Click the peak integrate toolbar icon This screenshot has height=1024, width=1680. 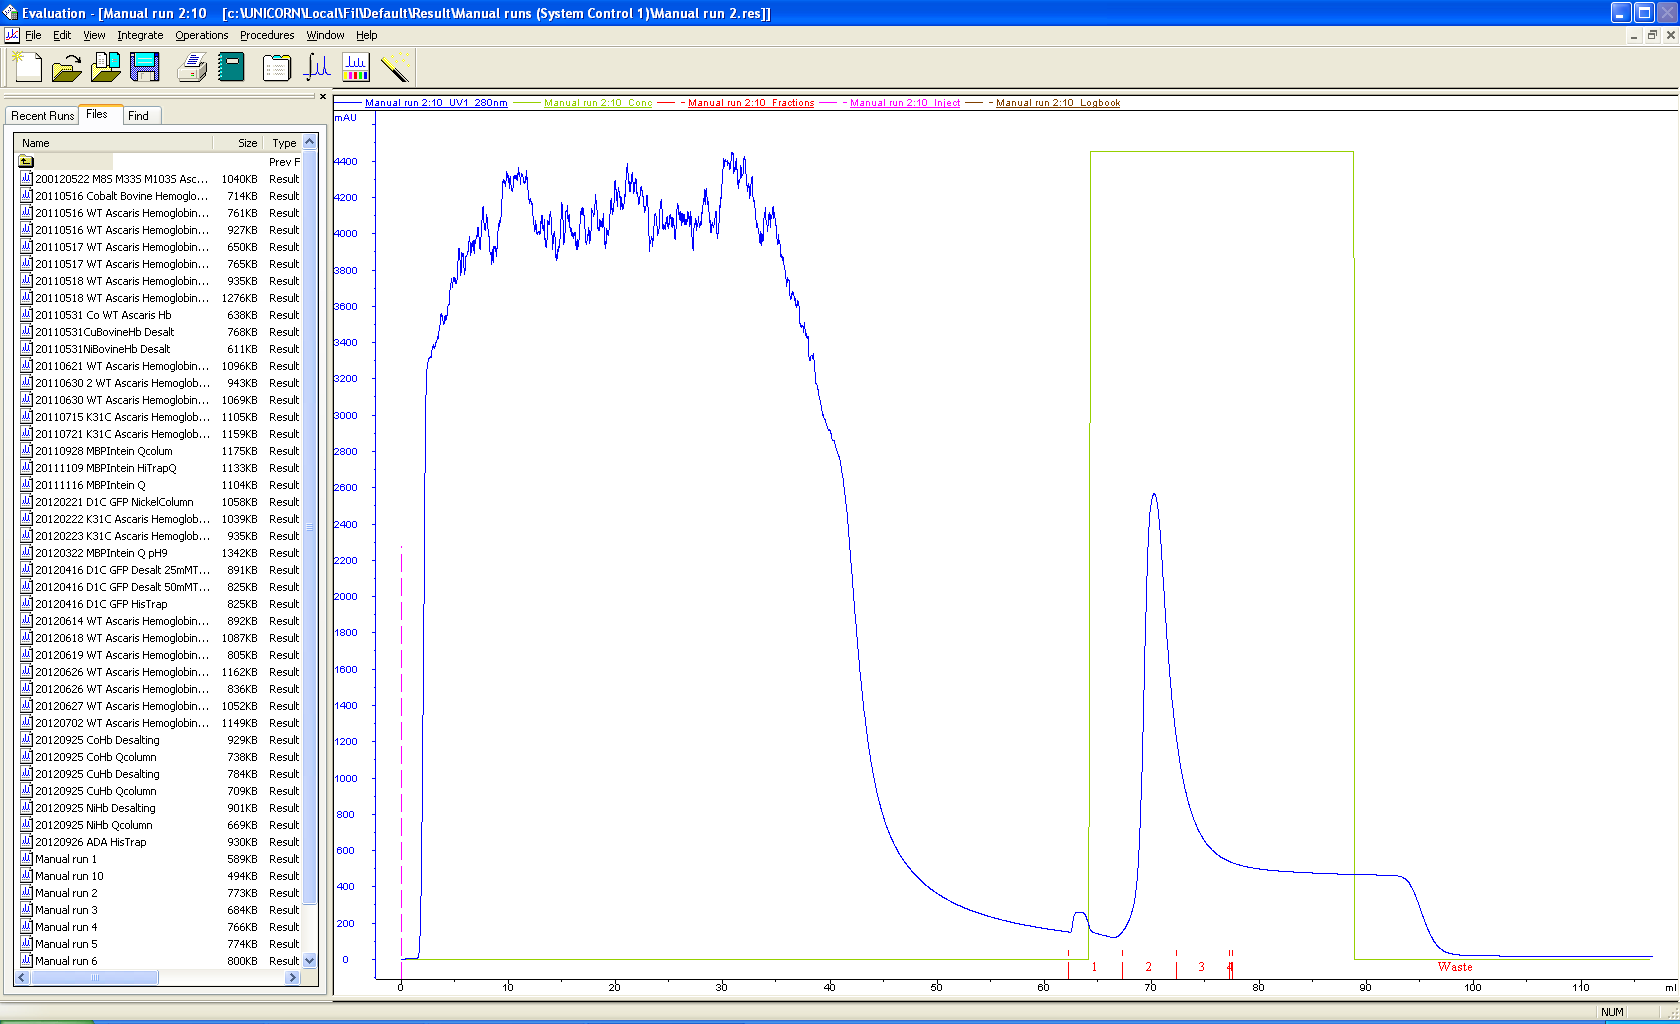tap(317, 67)
